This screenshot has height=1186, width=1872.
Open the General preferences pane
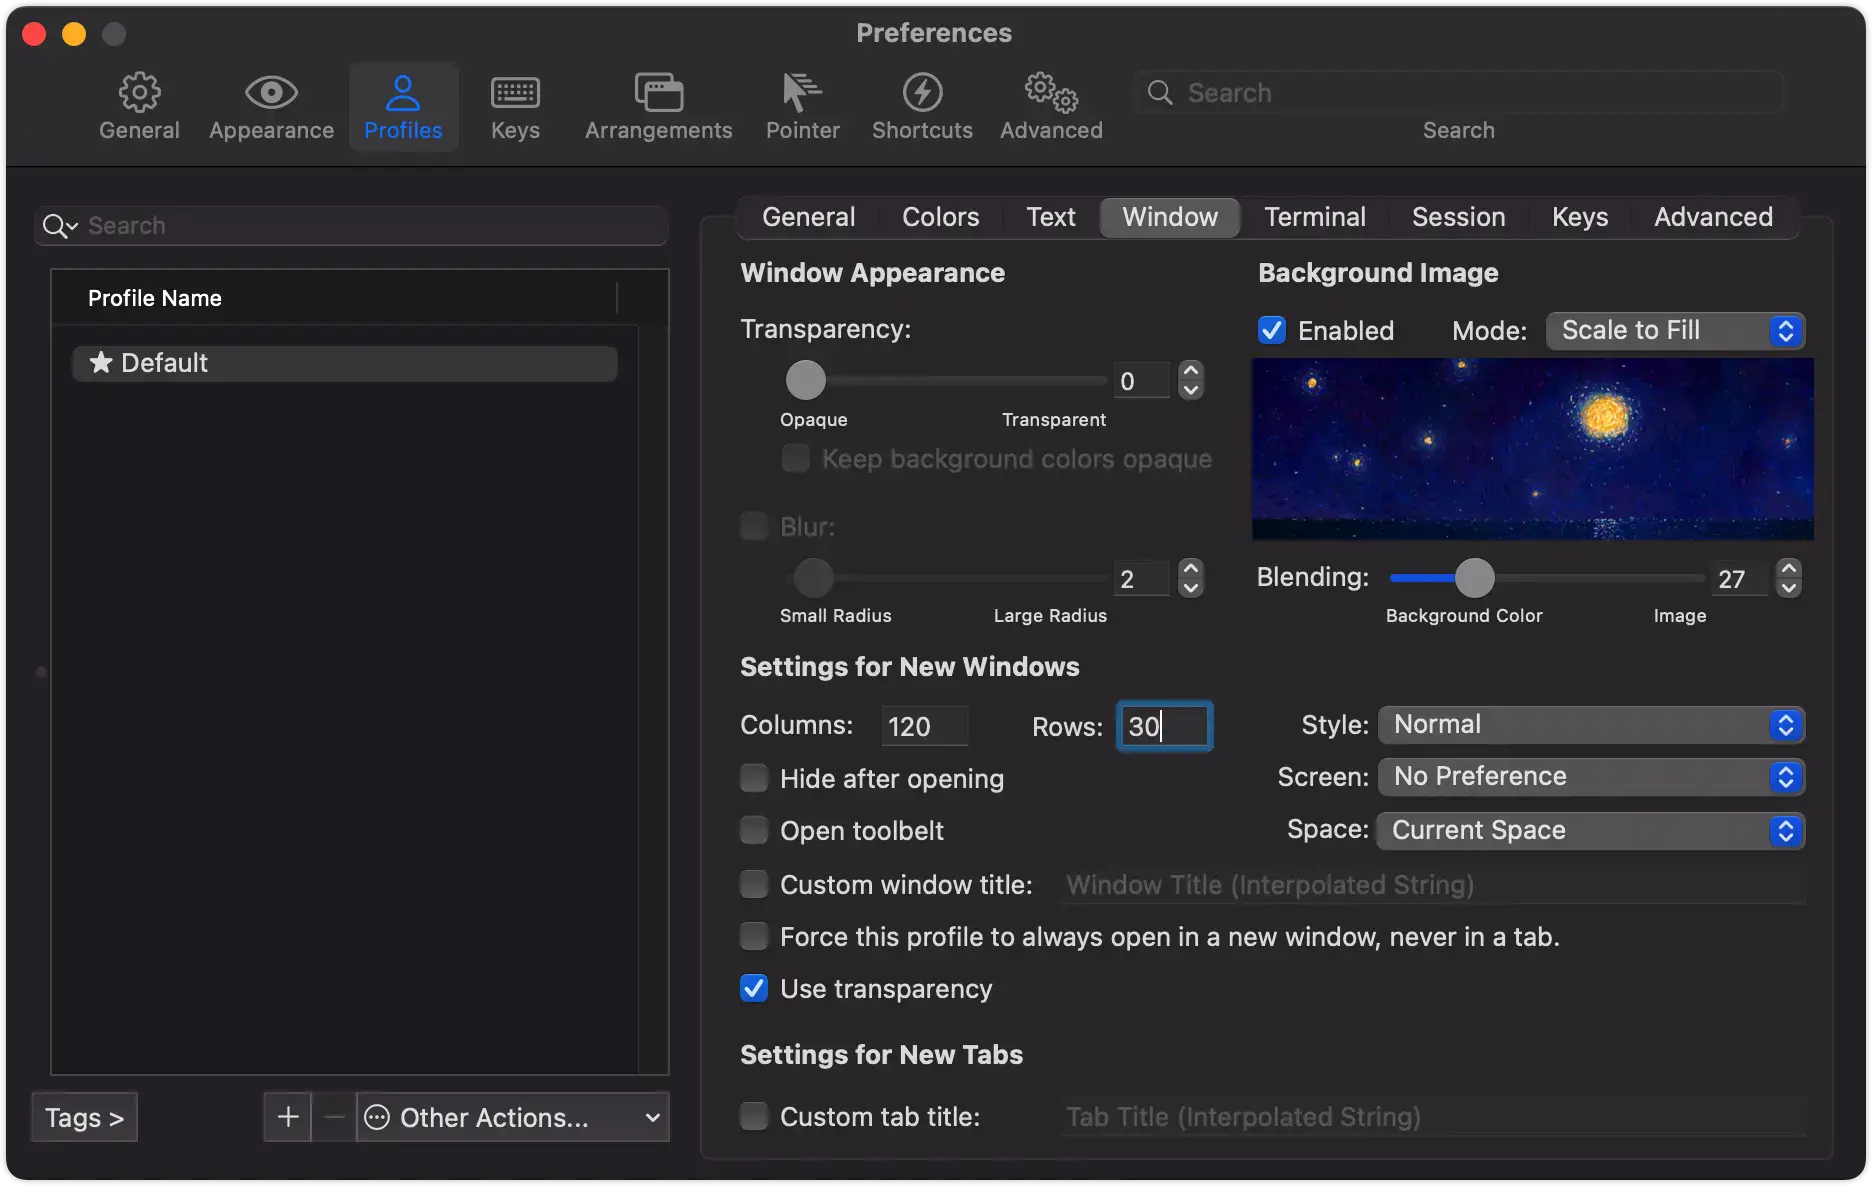tap(139, 107)
